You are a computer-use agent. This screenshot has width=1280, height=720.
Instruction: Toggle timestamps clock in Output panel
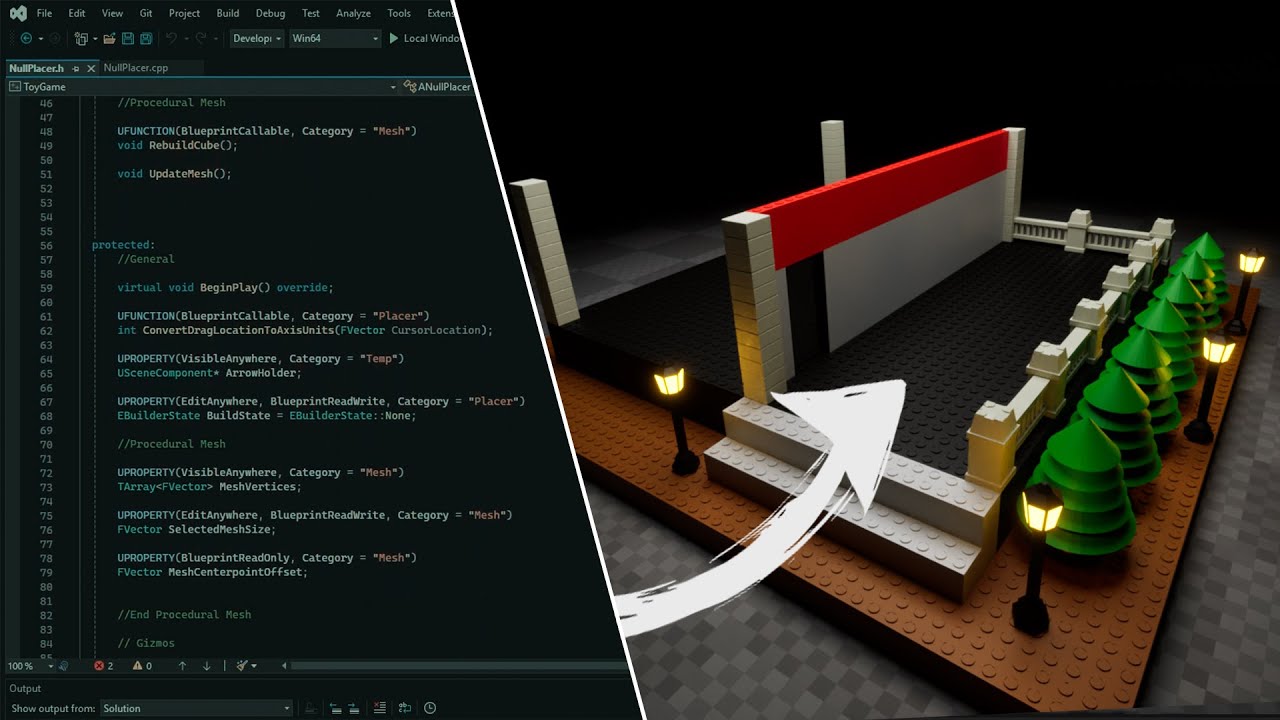coord(430,708)
